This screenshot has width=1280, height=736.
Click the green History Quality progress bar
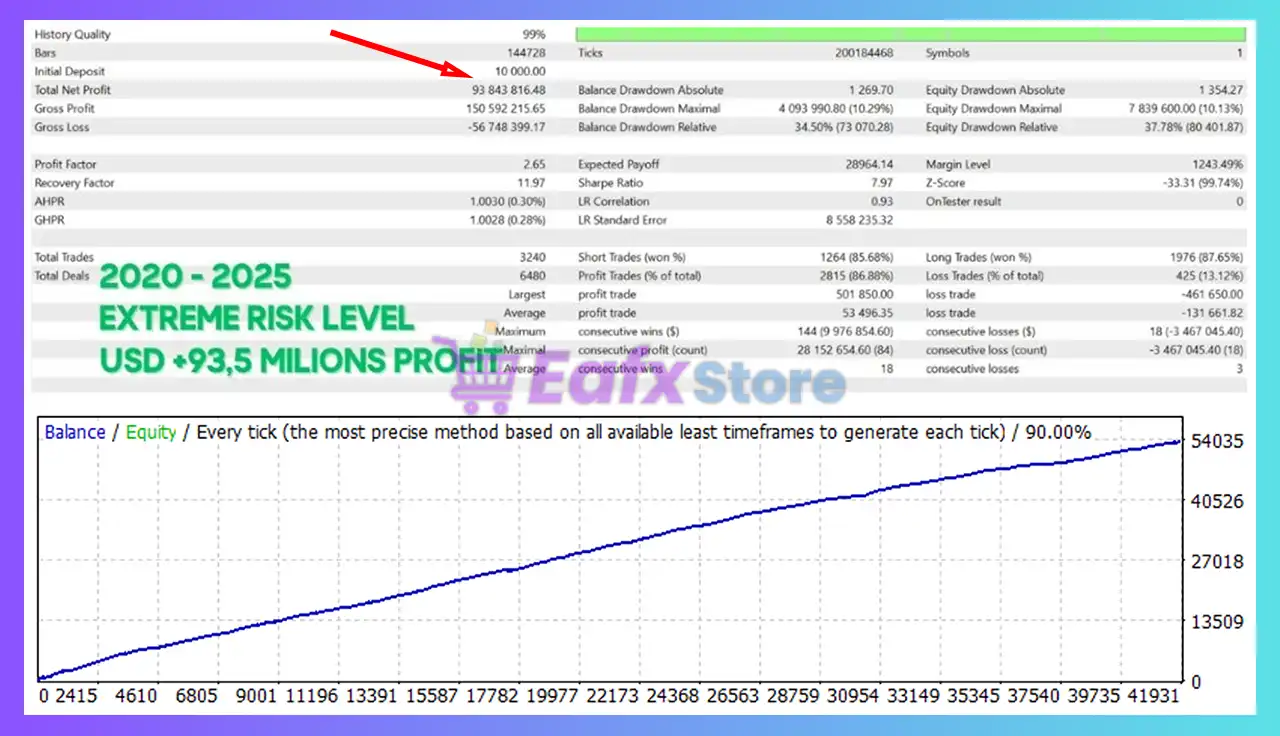[x=910, y=34]
